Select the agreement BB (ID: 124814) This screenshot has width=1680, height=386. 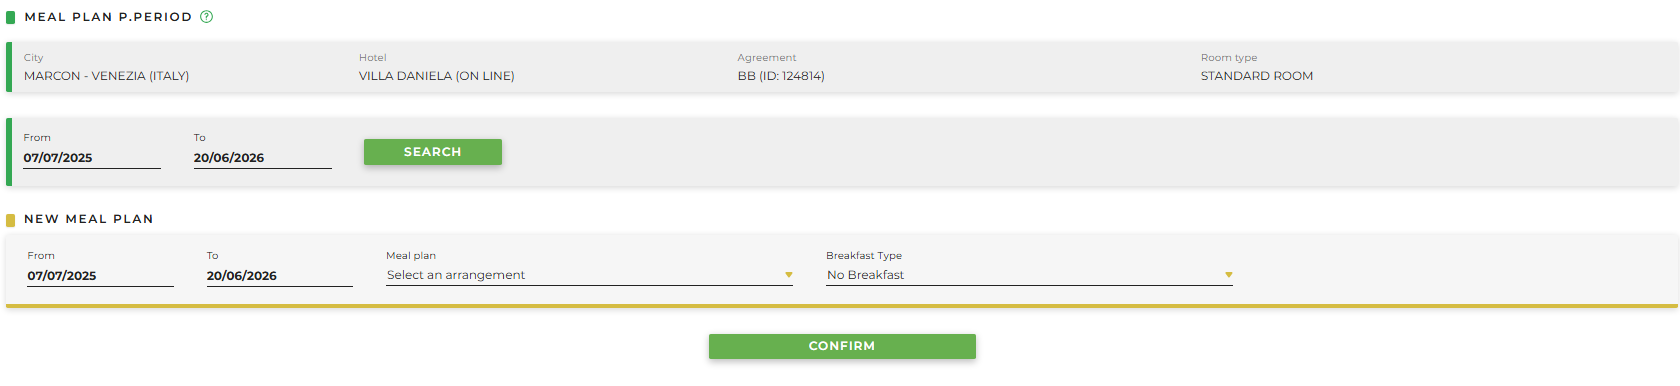coord(781,76)
